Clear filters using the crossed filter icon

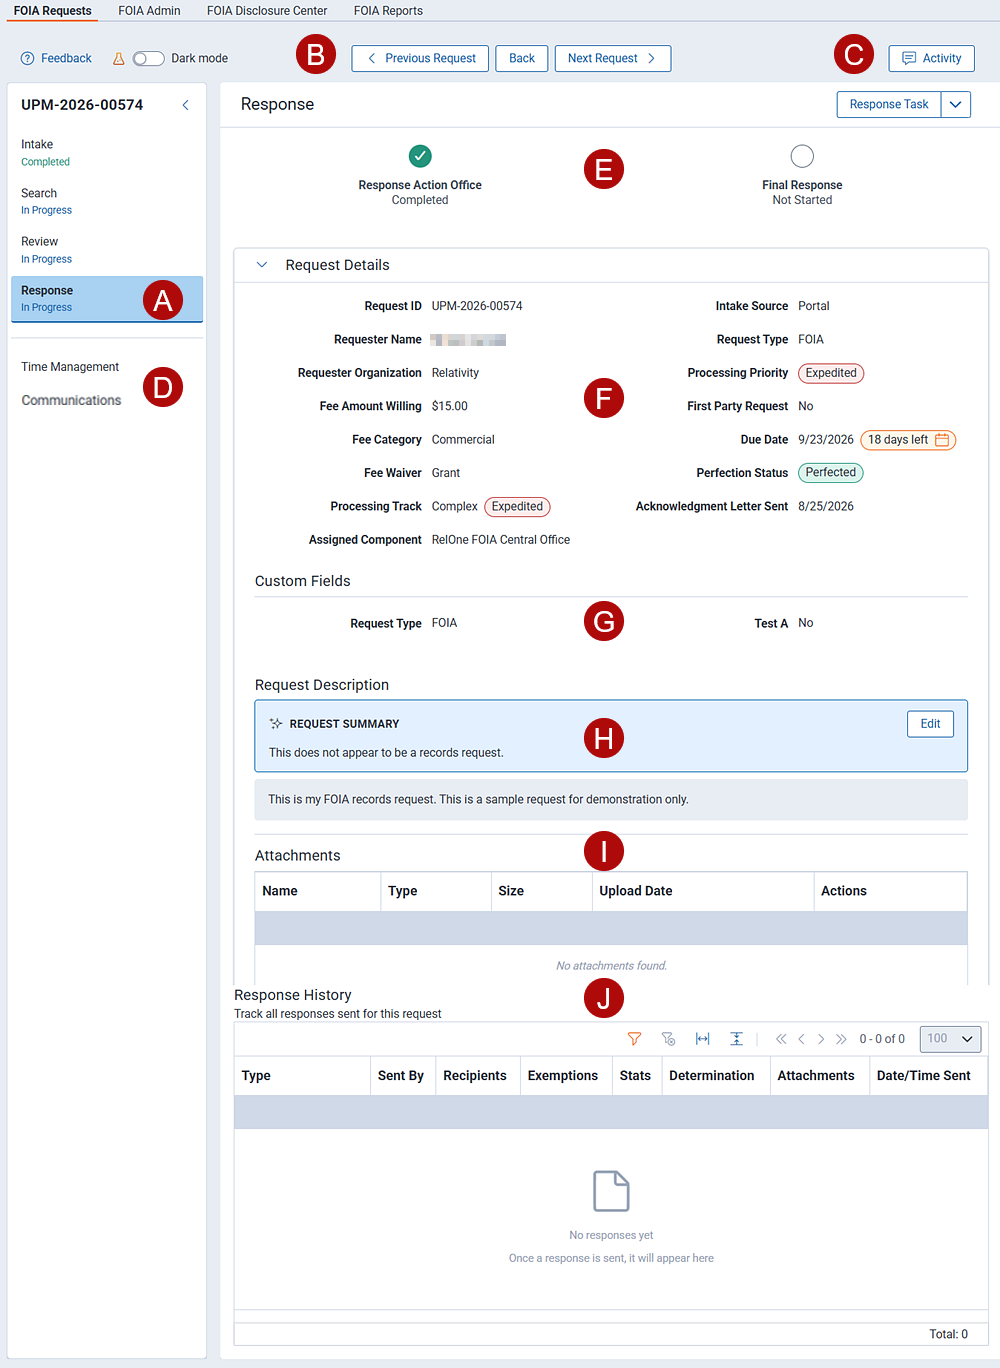tap(668, 1039)
